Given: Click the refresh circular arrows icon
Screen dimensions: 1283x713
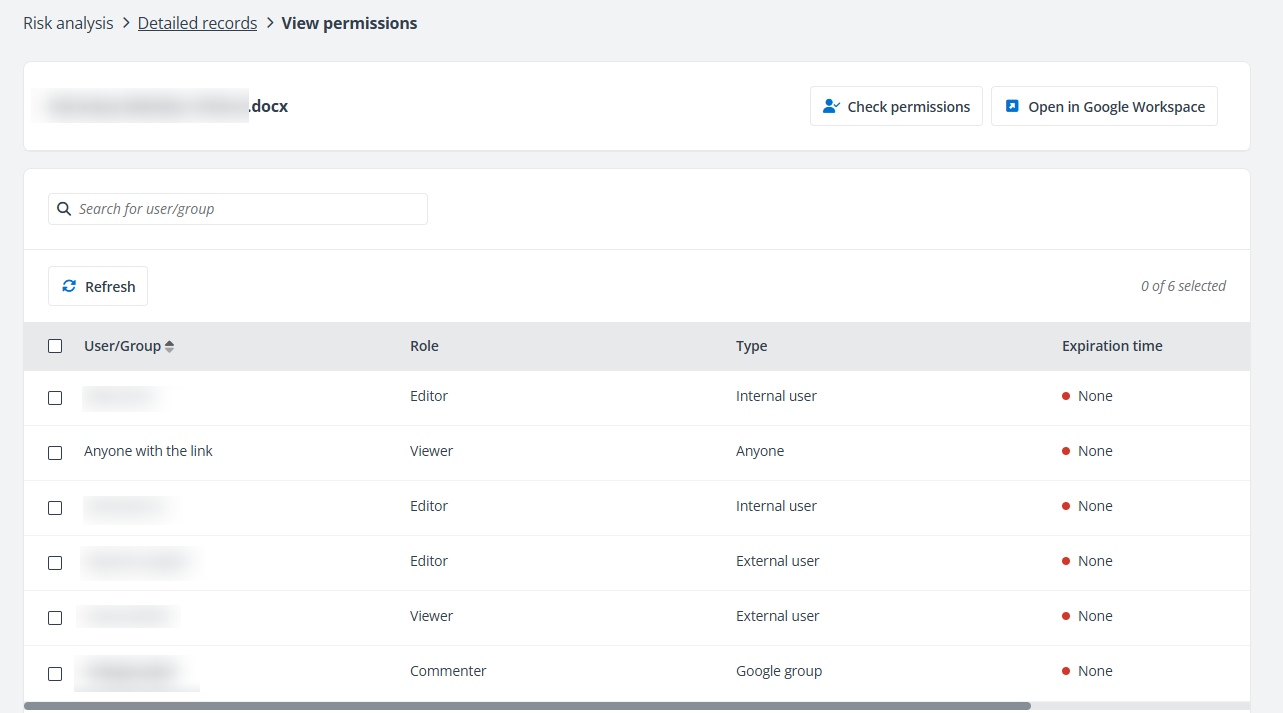Looking at the screenshot, I should coord(69,285).
